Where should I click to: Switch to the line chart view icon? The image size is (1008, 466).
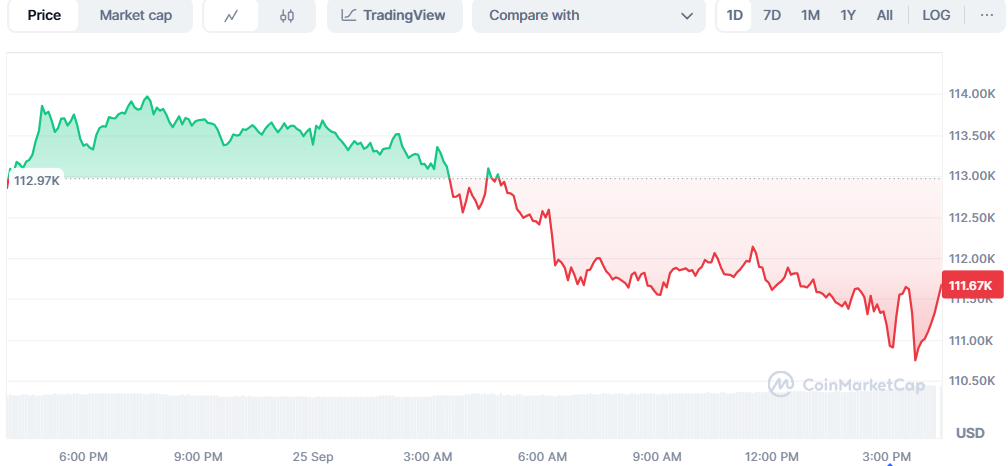[x=231, y=16]
